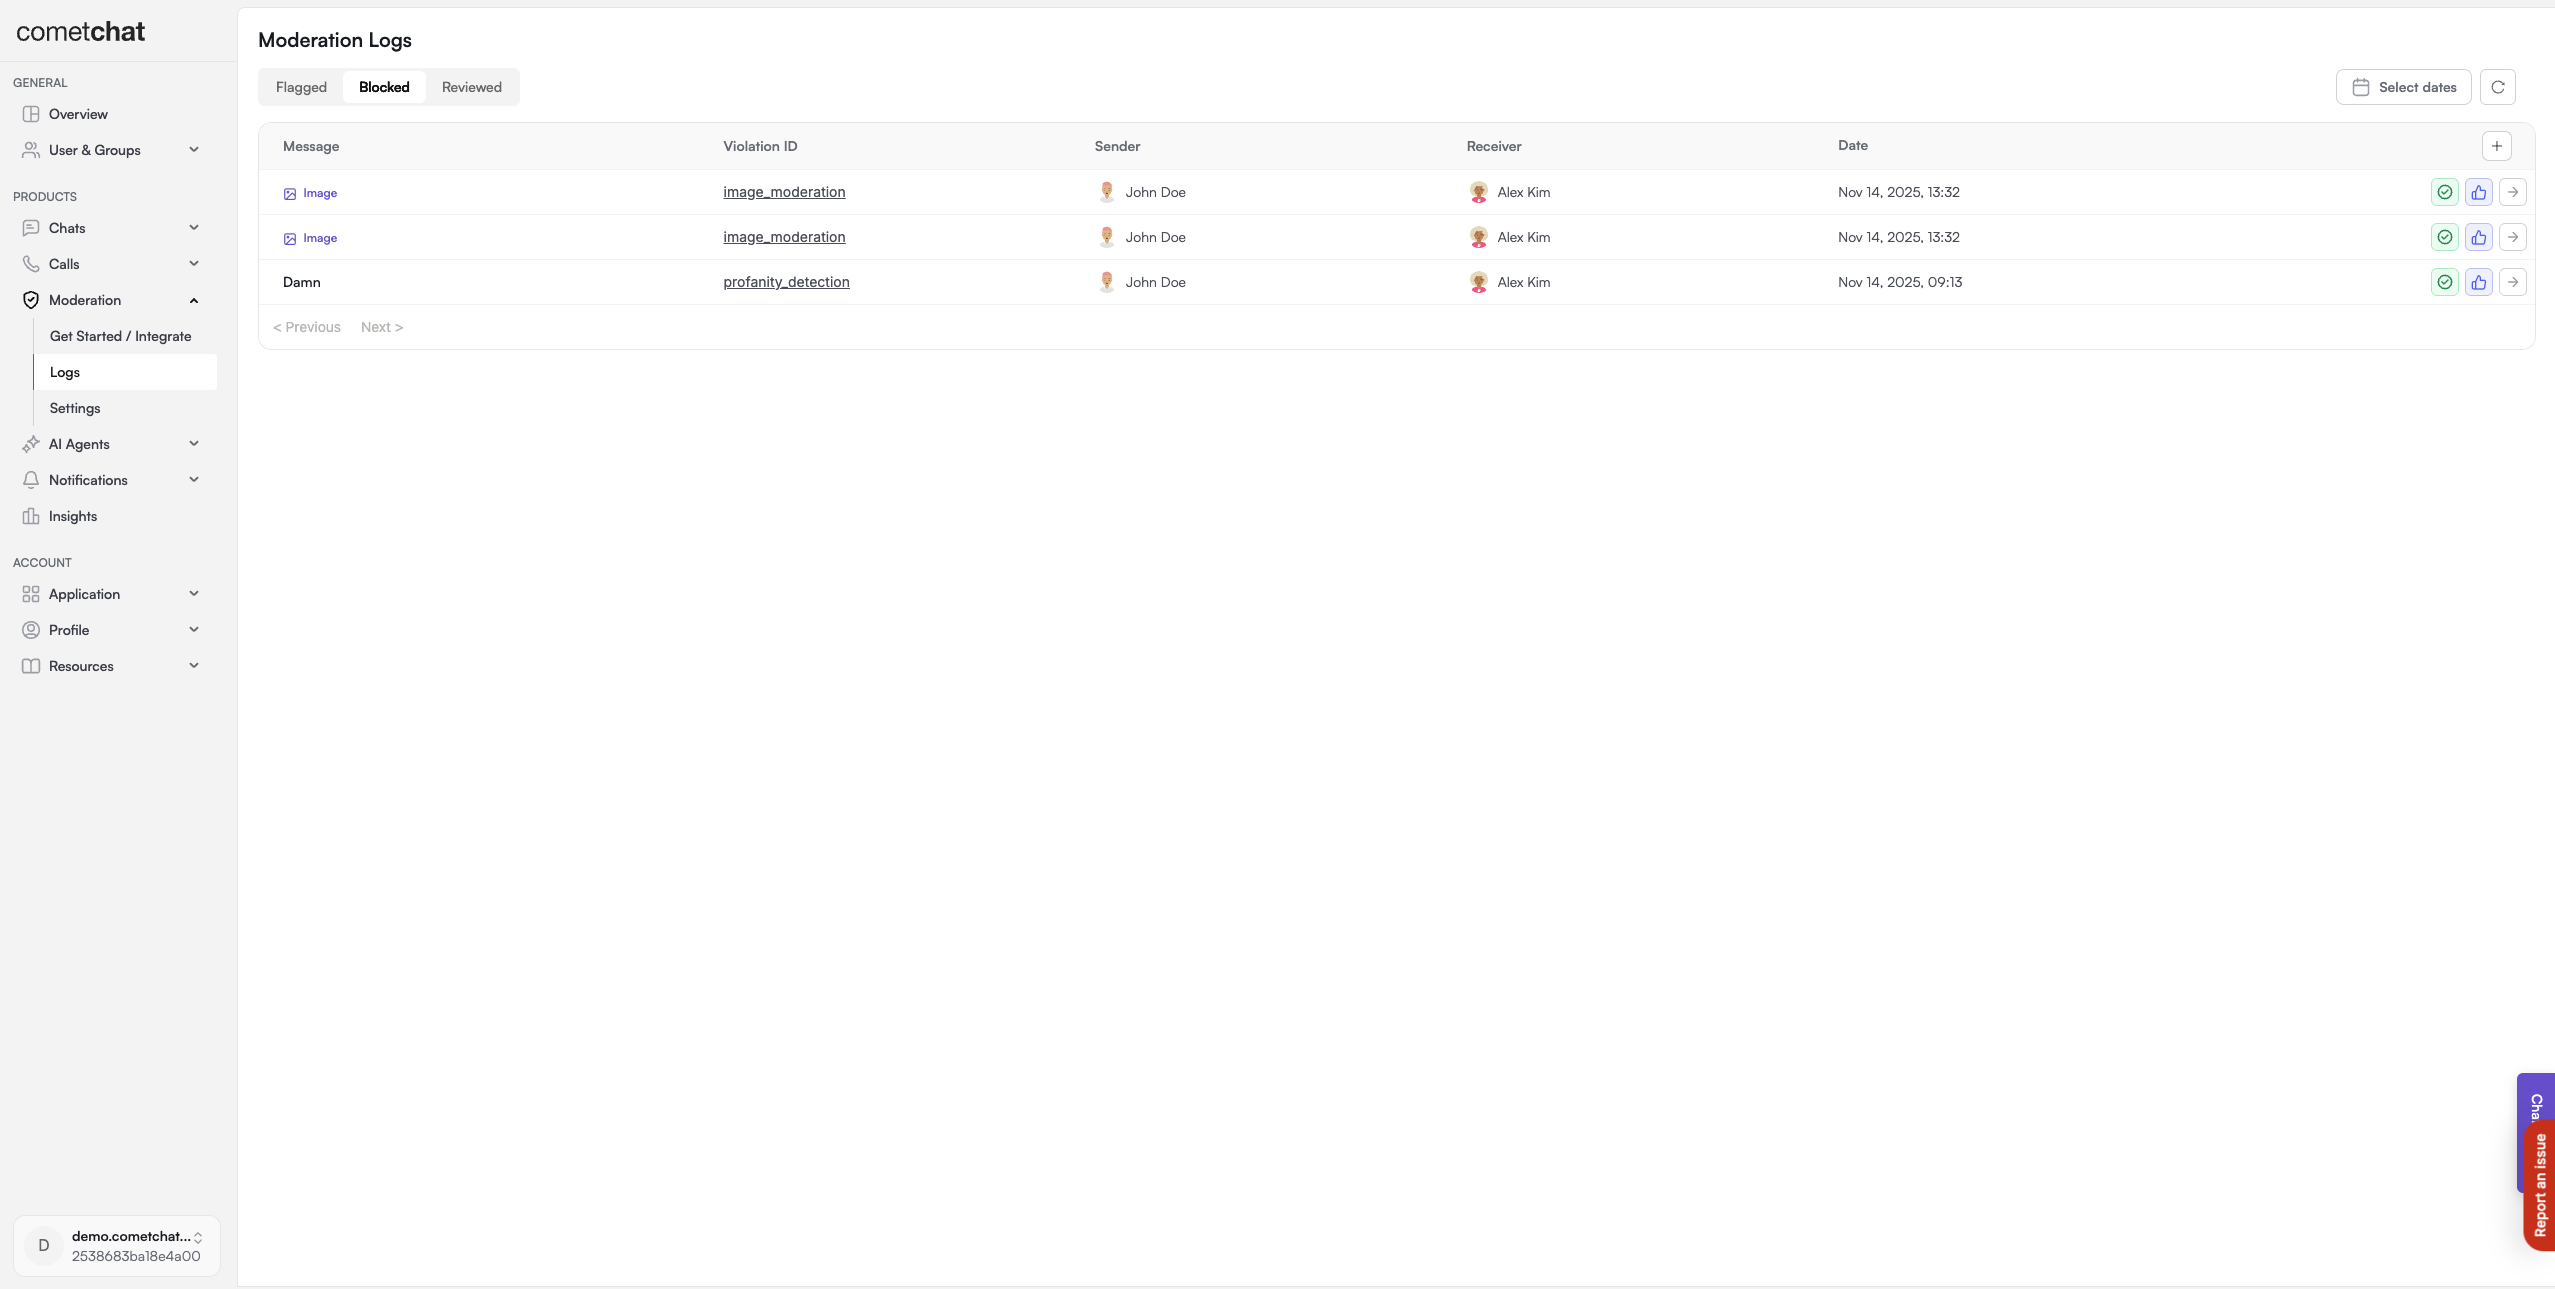Open details arrow for the Damn message row

point(2512,282)
